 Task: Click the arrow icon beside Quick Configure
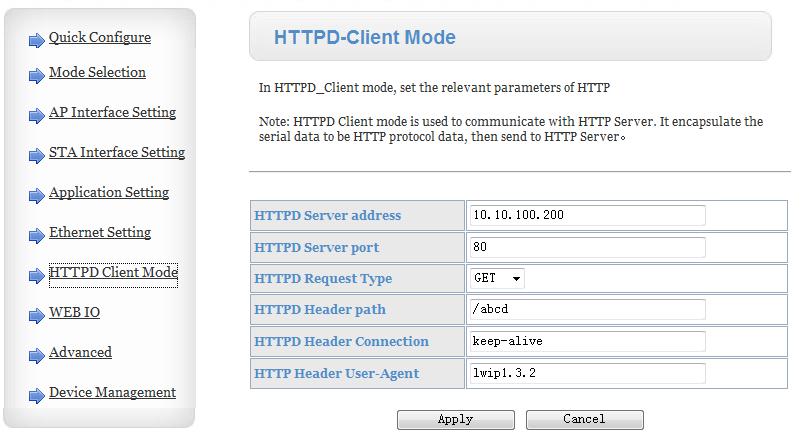37,40
